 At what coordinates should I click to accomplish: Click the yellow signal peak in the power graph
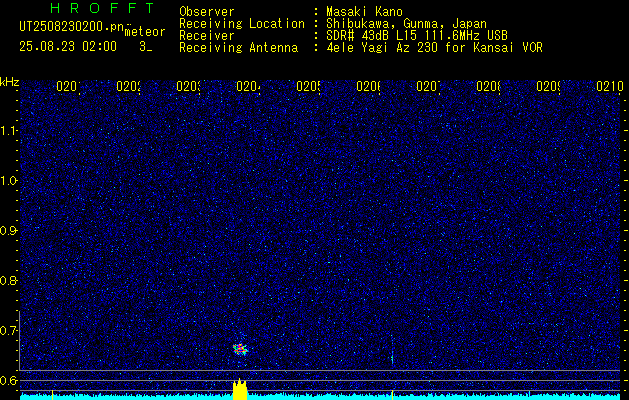tap(239, 389)
